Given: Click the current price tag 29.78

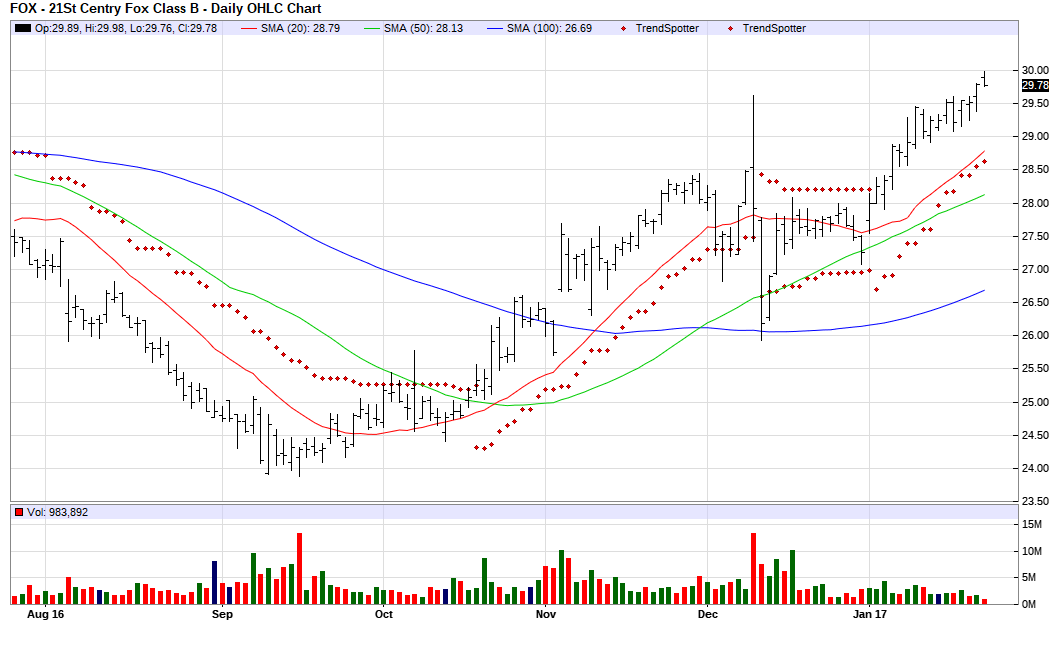Looking at the screenshot, I should (1035, 85).
